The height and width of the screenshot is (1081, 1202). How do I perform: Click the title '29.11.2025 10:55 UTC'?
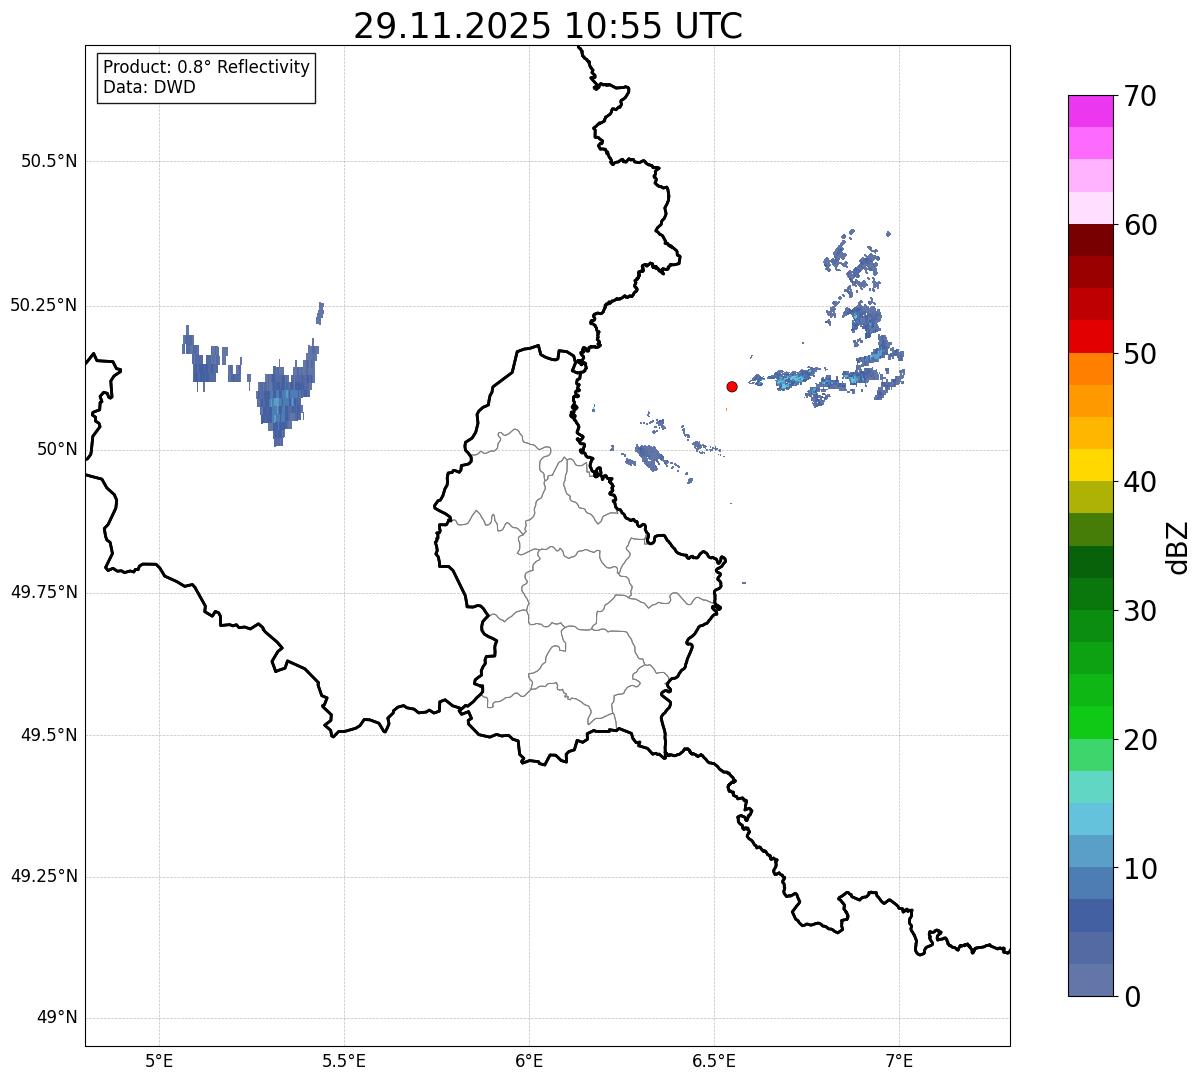pyautogui.click(x=548, y=25)
